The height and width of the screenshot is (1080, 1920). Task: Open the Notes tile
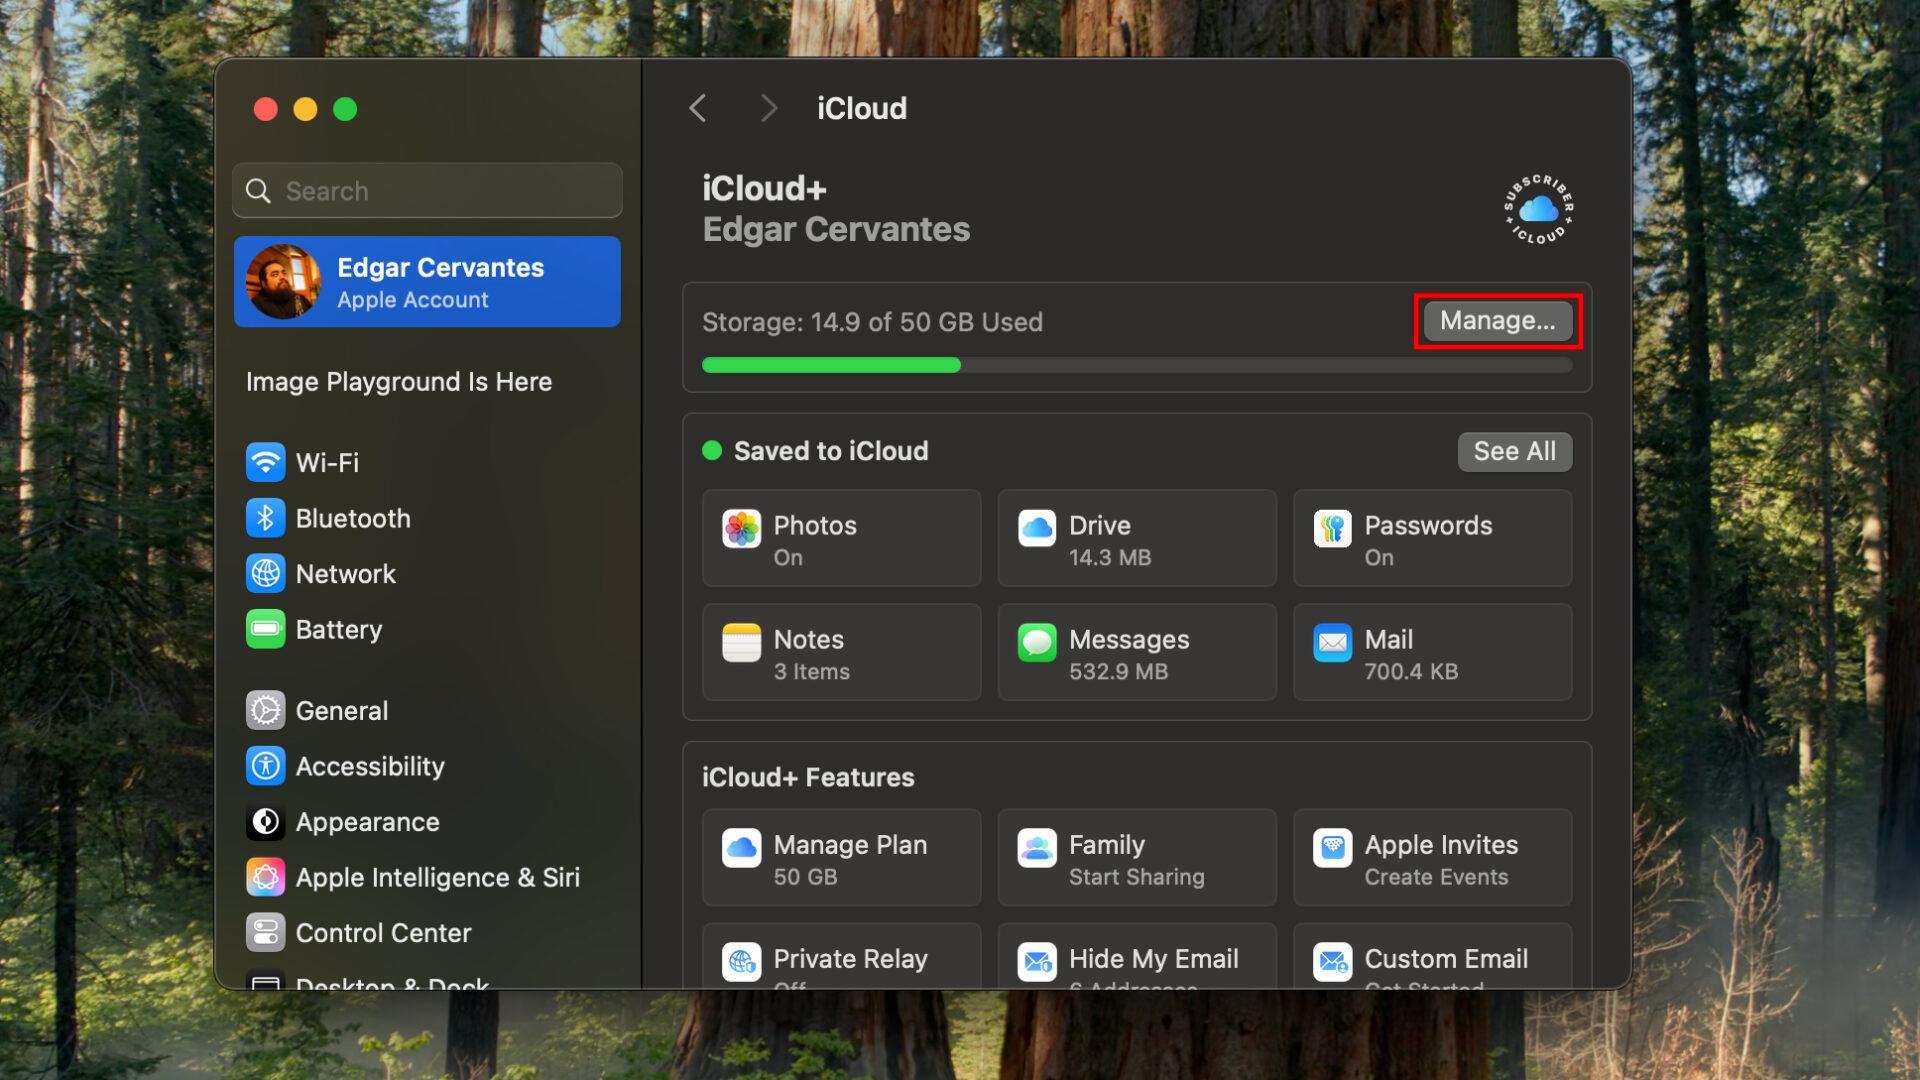point(841,653)
